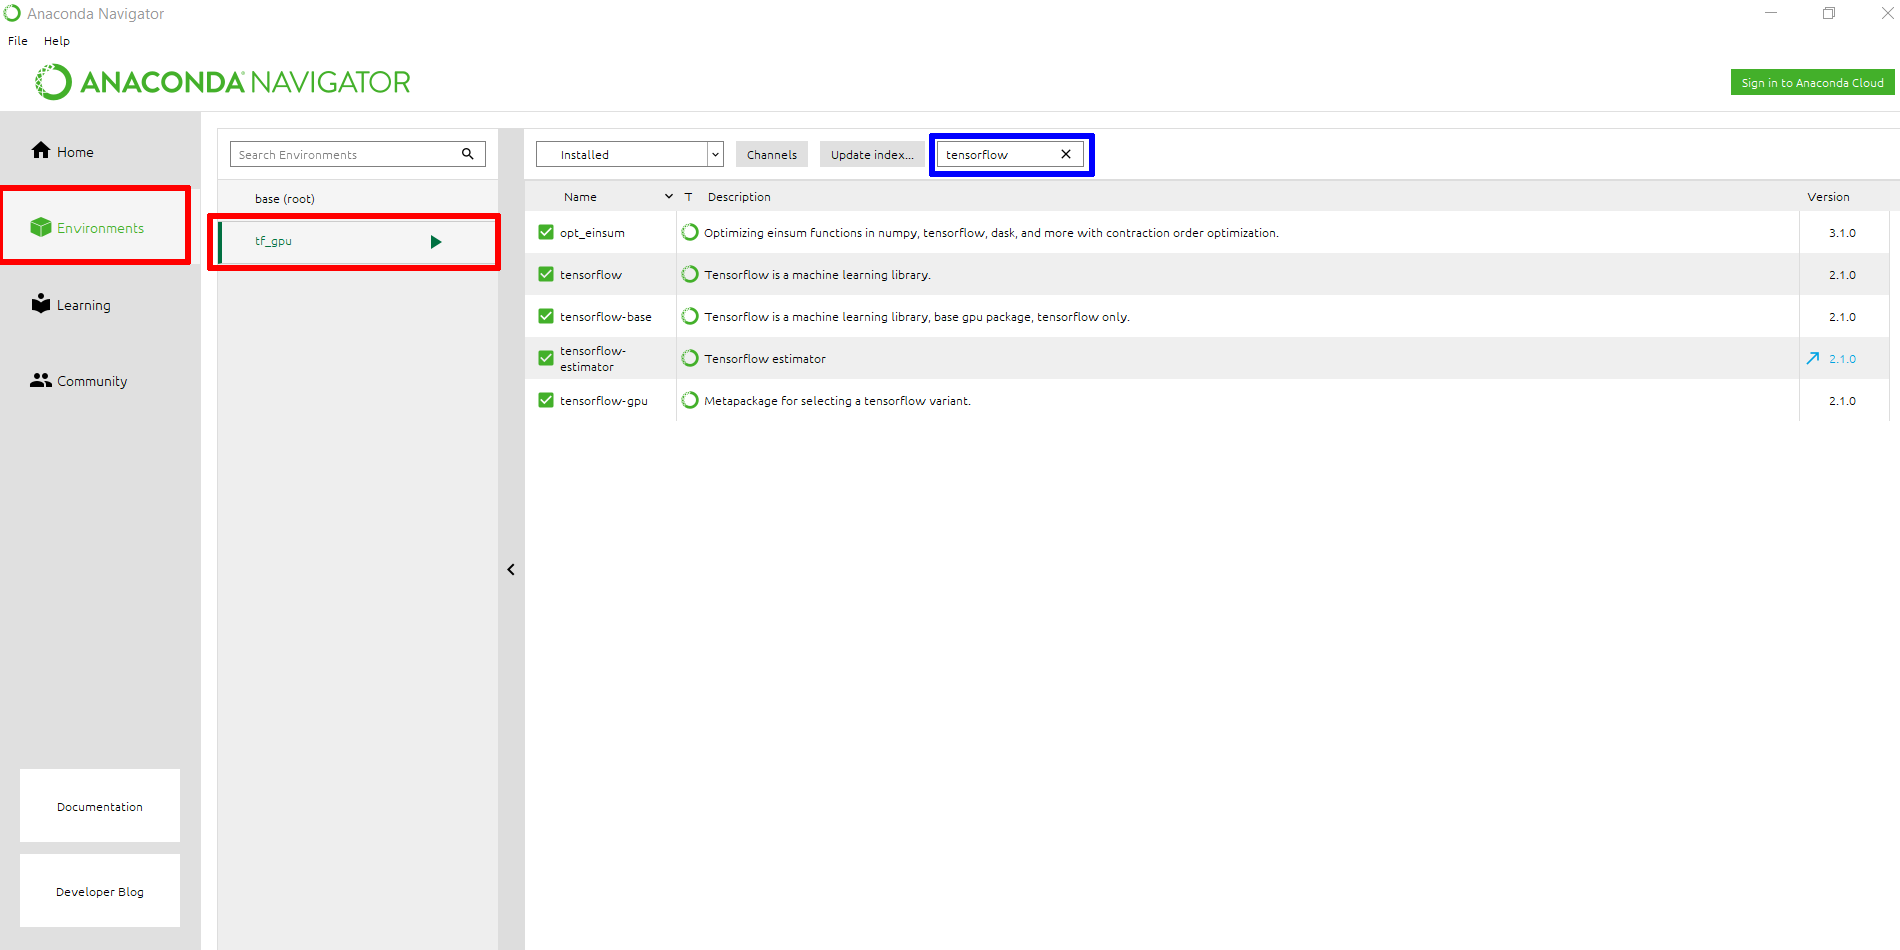Screen dimensions: 1900x950
Task: Click the tensorflow-base package type icon
Action: (x=690, y=316)
